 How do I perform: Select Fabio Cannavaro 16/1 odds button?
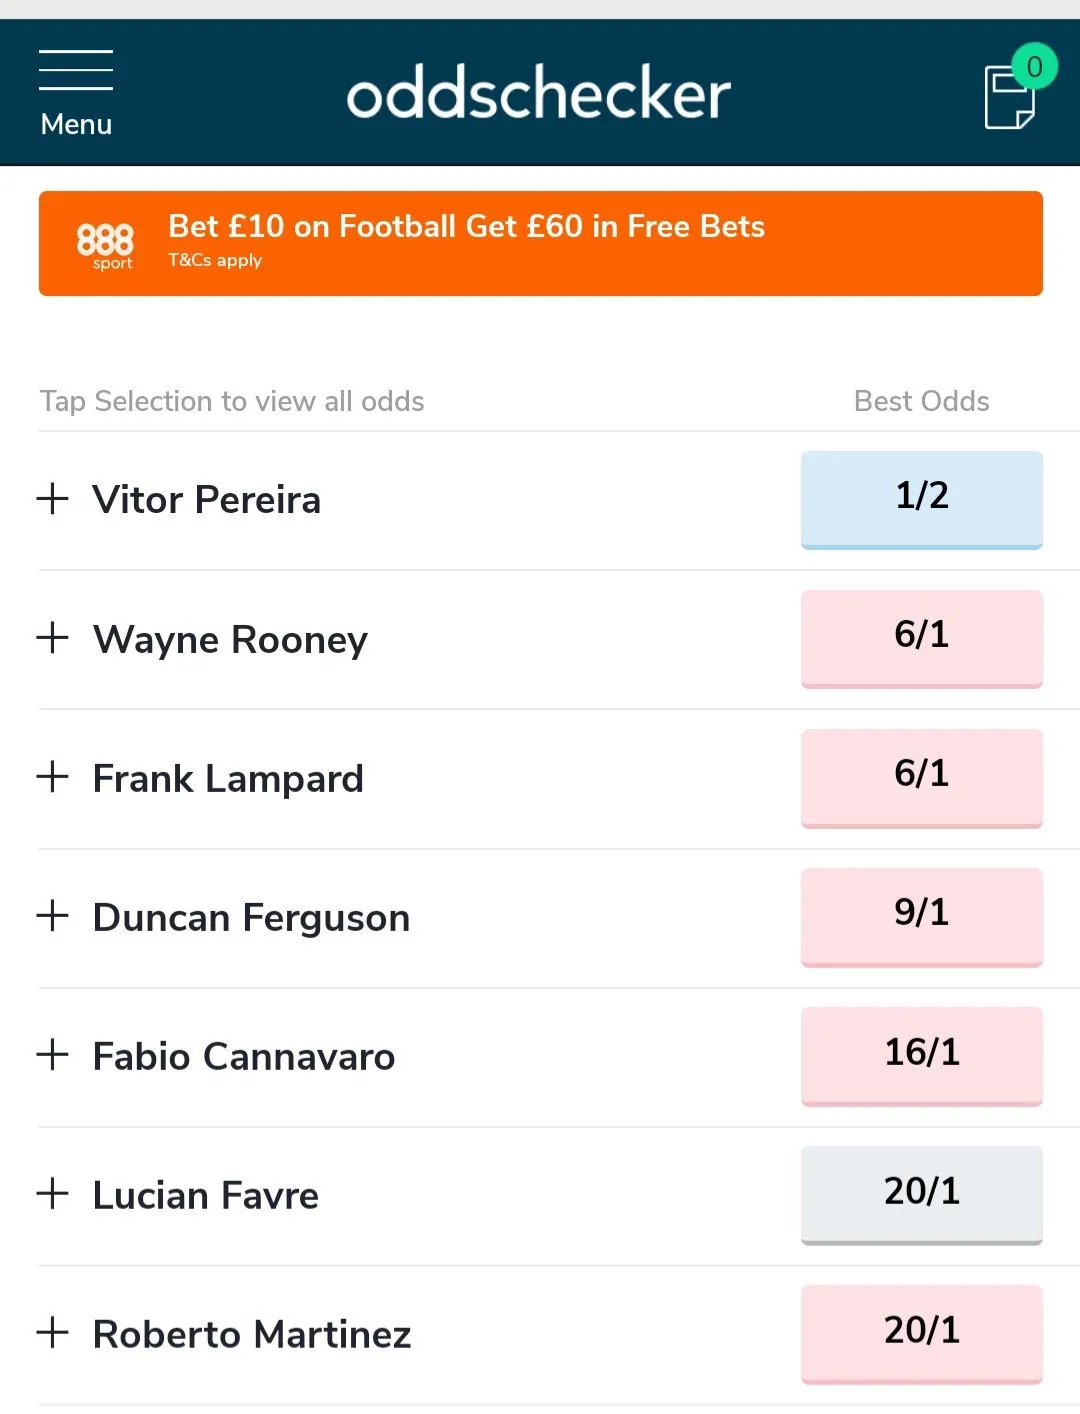coord(921,1054)
